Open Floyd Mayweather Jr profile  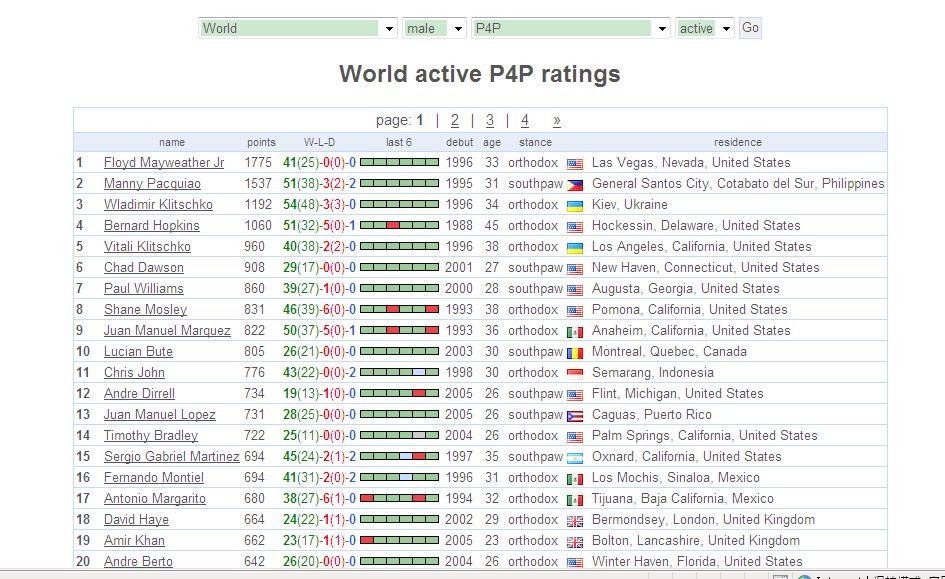coord(163,163)
